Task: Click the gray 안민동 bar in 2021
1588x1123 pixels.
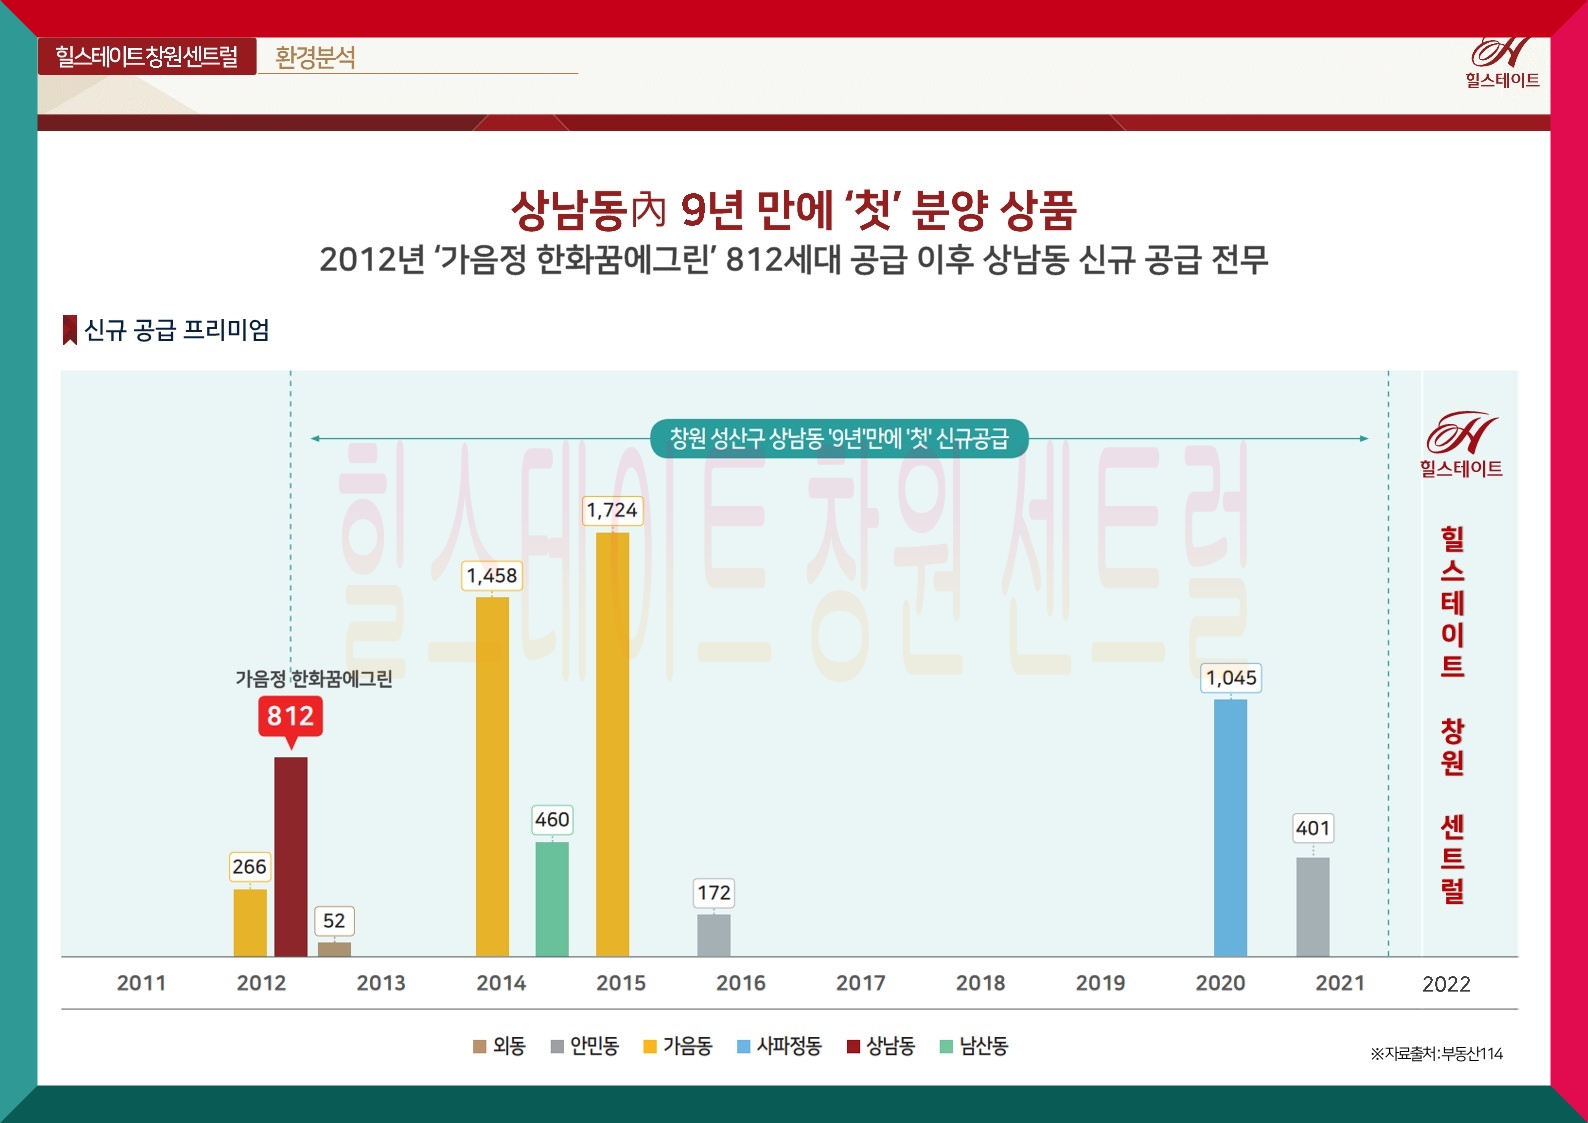Action: tap(1313, 907)
